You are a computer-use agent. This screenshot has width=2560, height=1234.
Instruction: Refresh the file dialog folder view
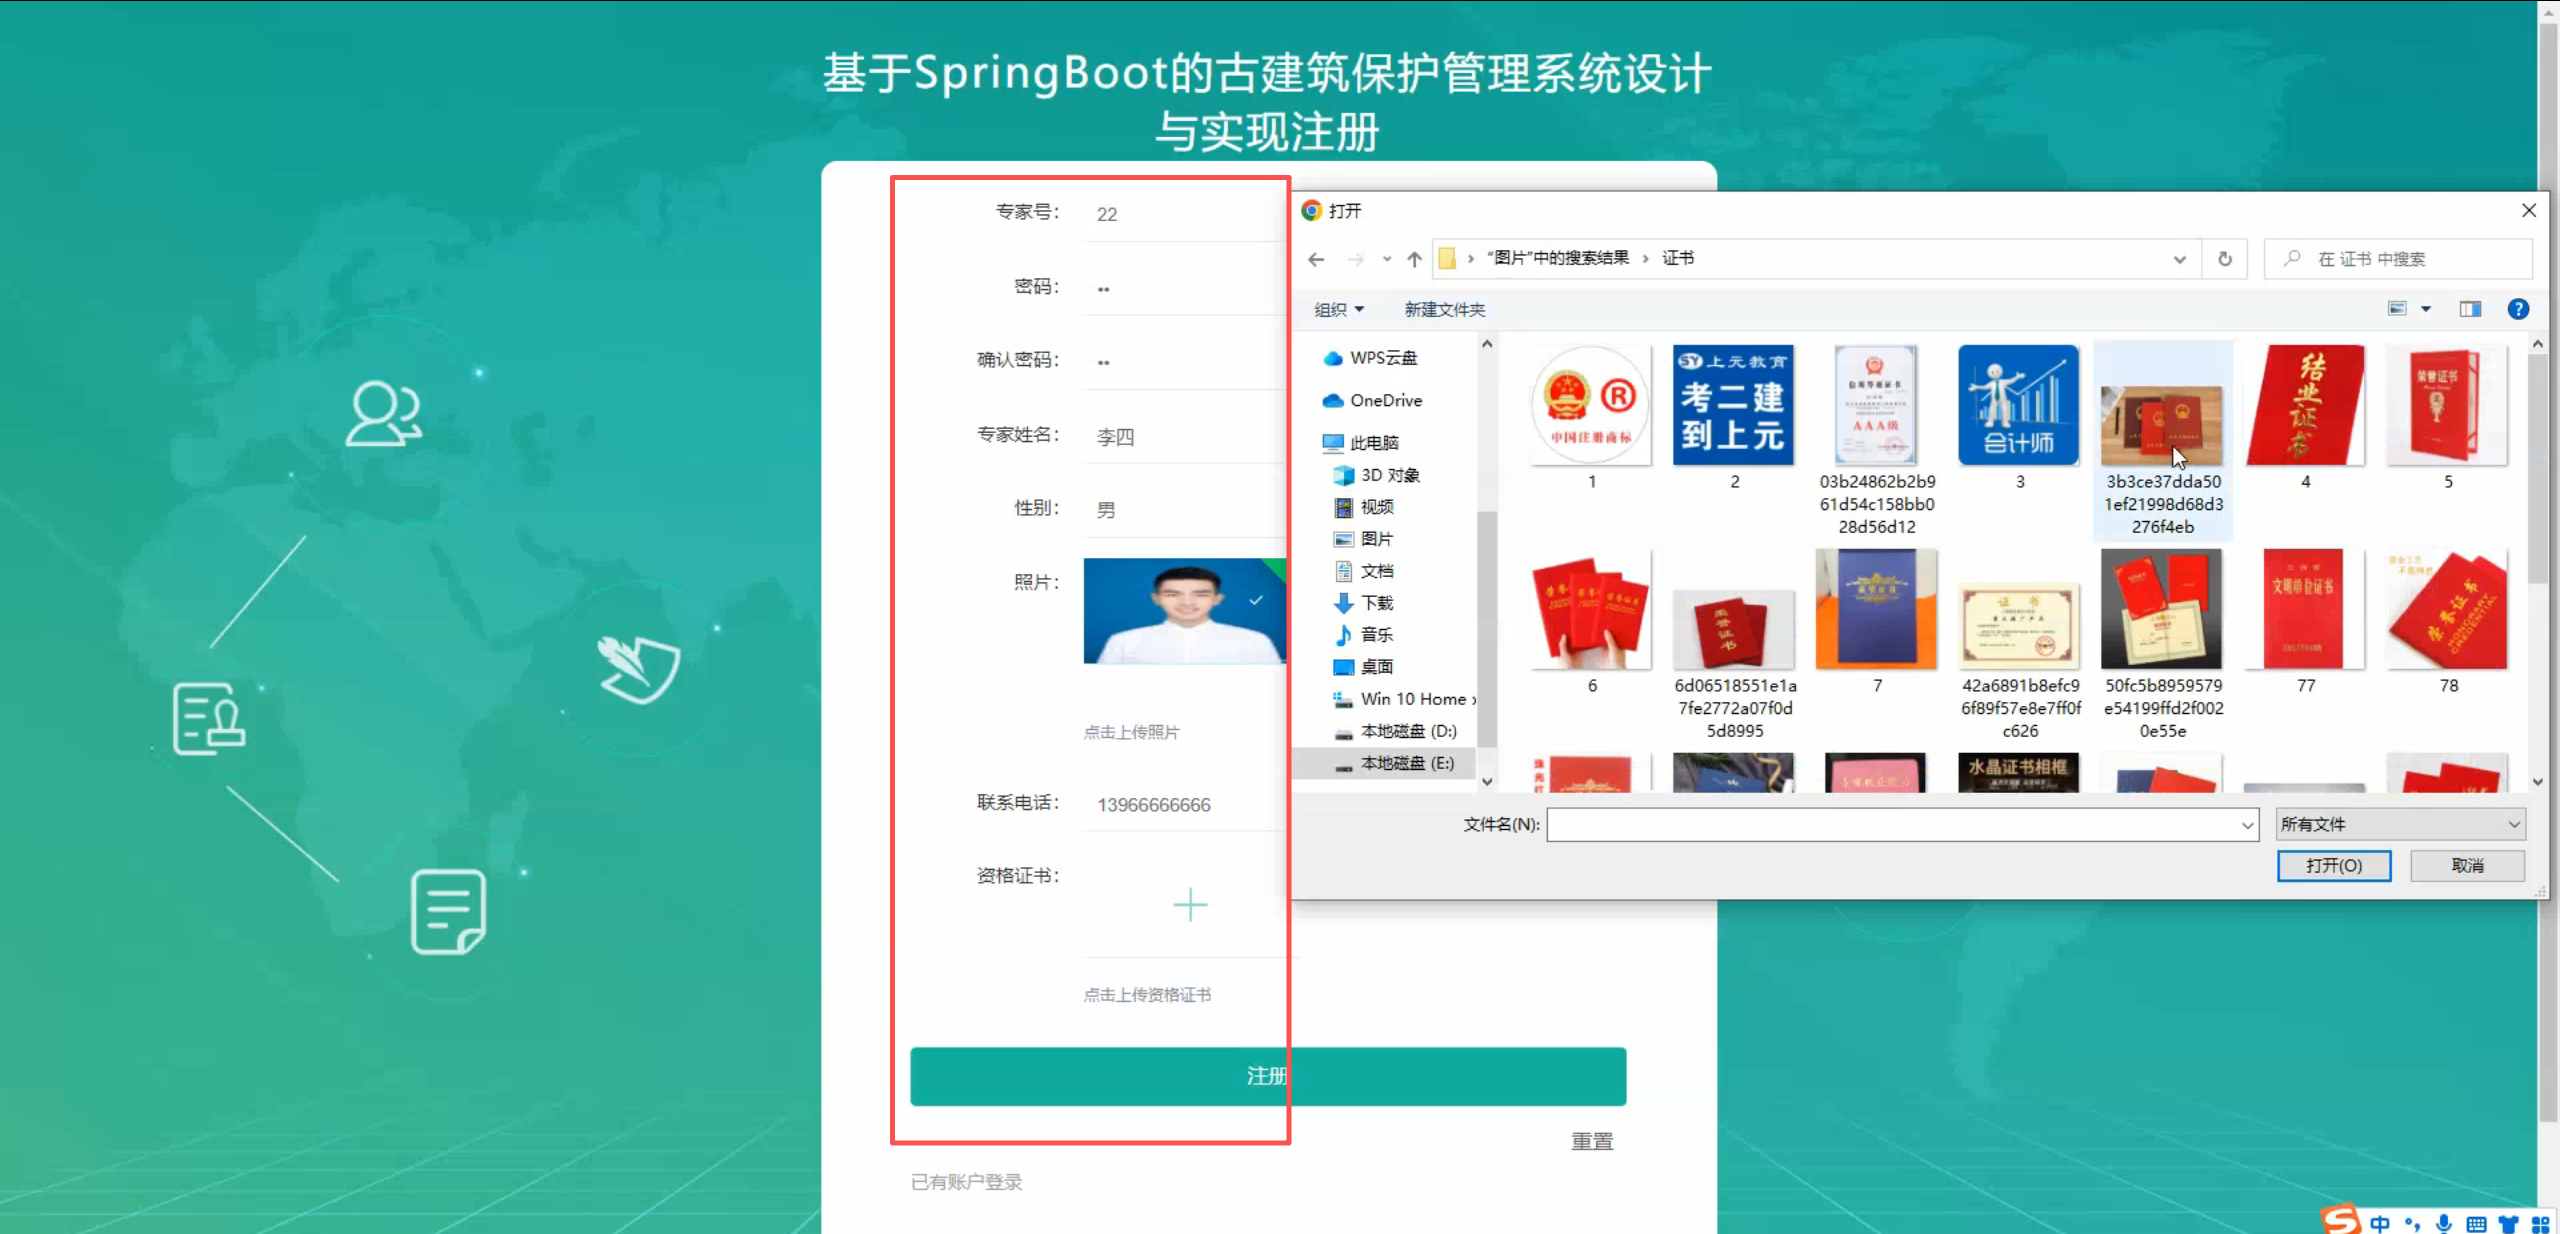click(2225, 259)
